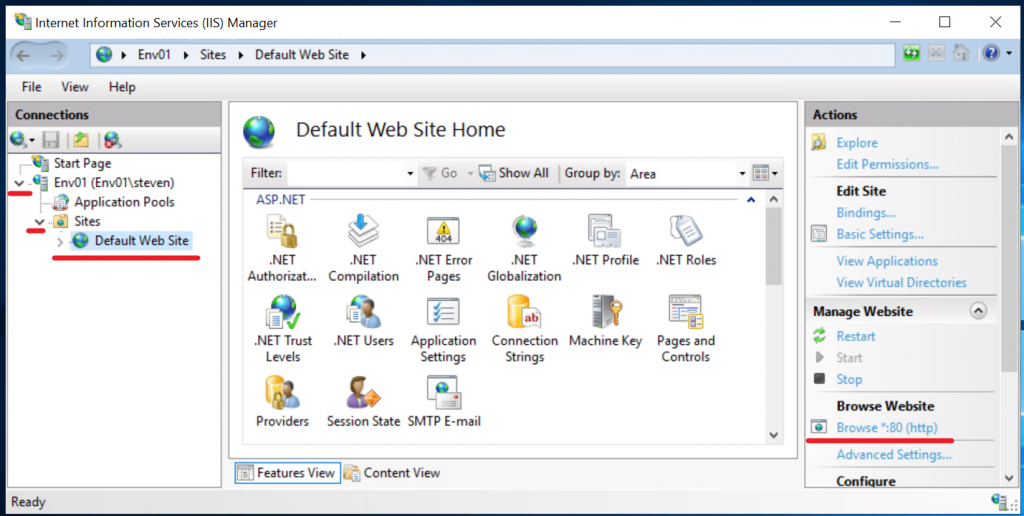Open the Help menu
This screenshot has width=1024, height=516.
coord(122,87)
